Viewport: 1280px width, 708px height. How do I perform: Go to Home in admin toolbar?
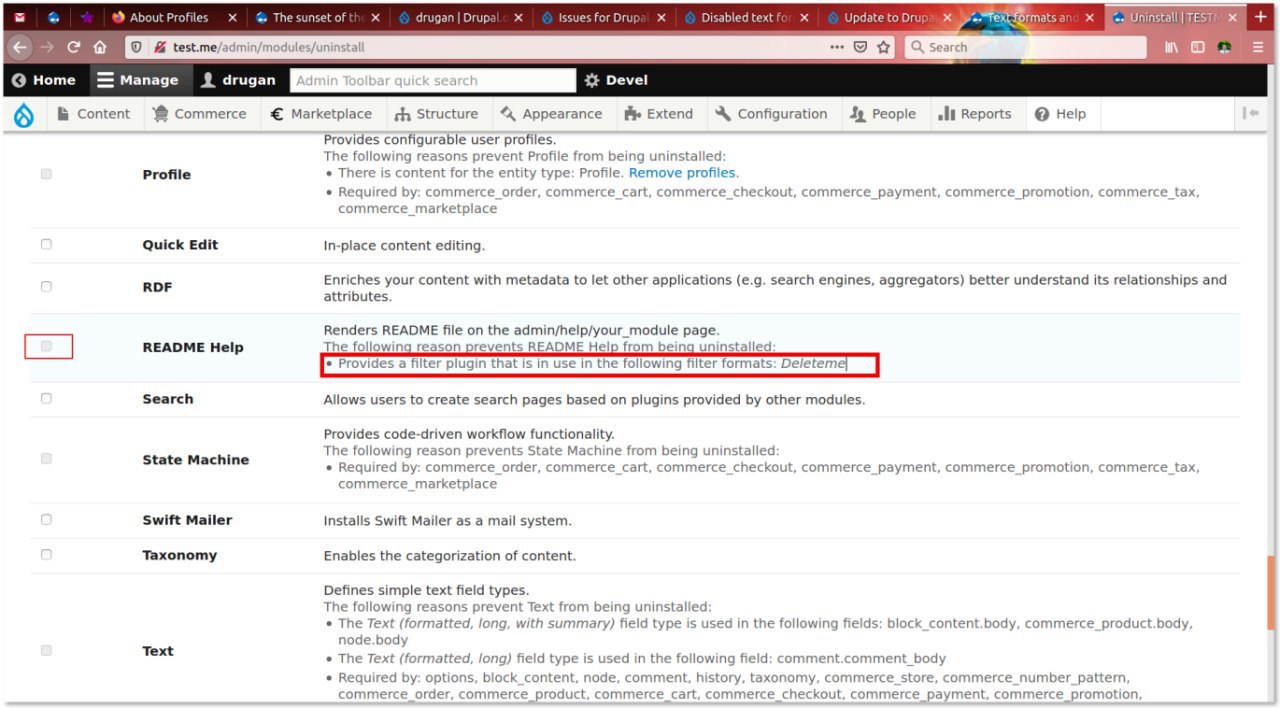coord(44,80)
